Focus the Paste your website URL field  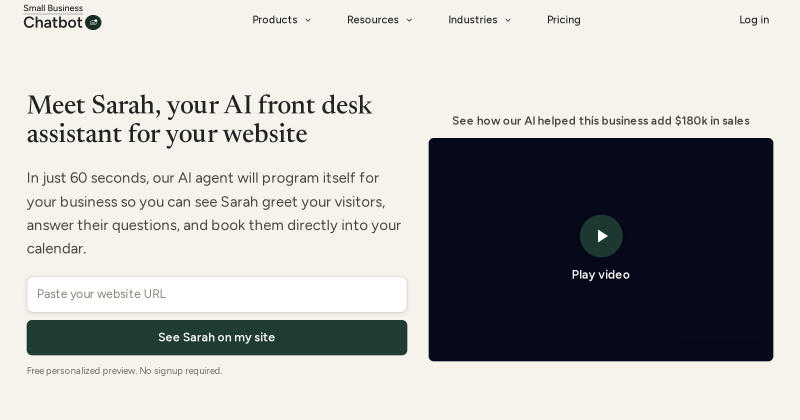coord(217,294)
